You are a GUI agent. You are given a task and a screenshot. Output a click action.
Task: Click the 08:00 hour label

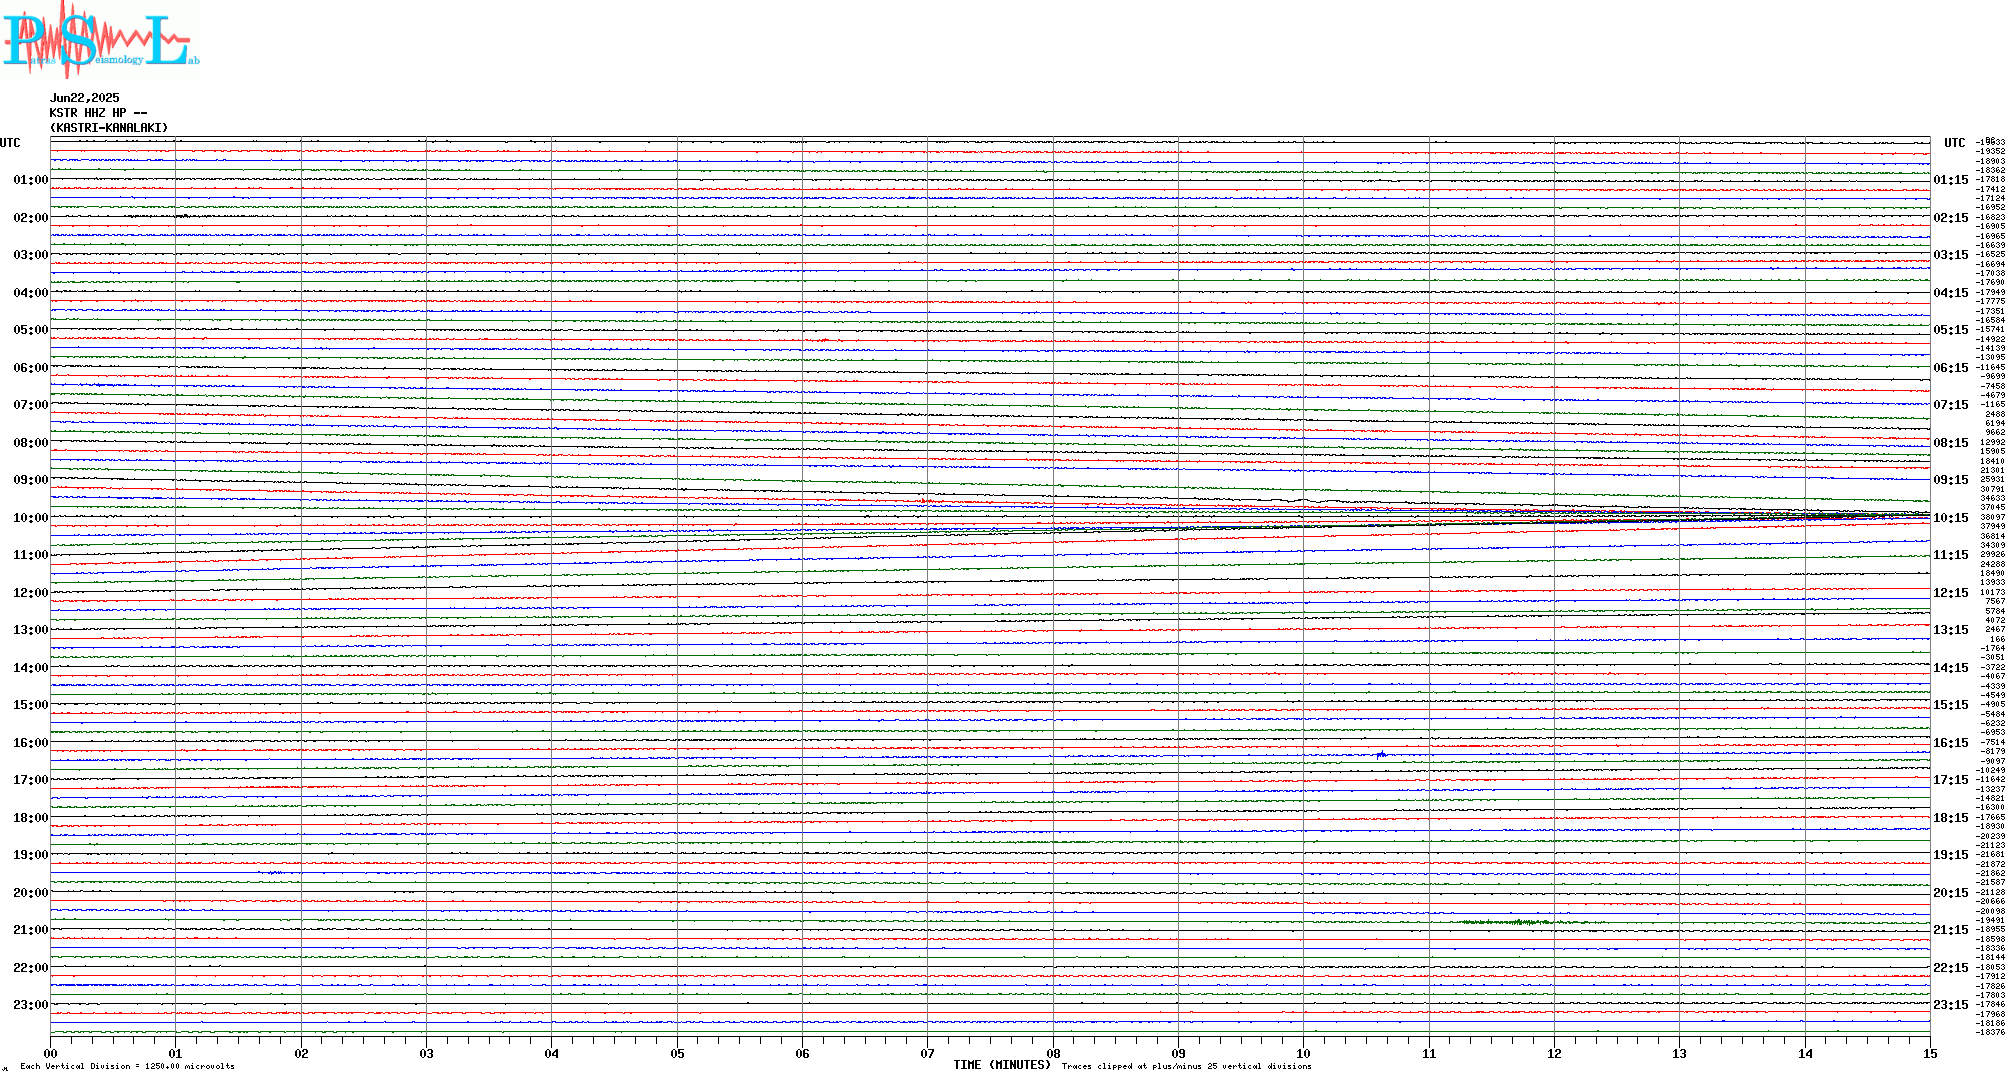tap(31, 443)
